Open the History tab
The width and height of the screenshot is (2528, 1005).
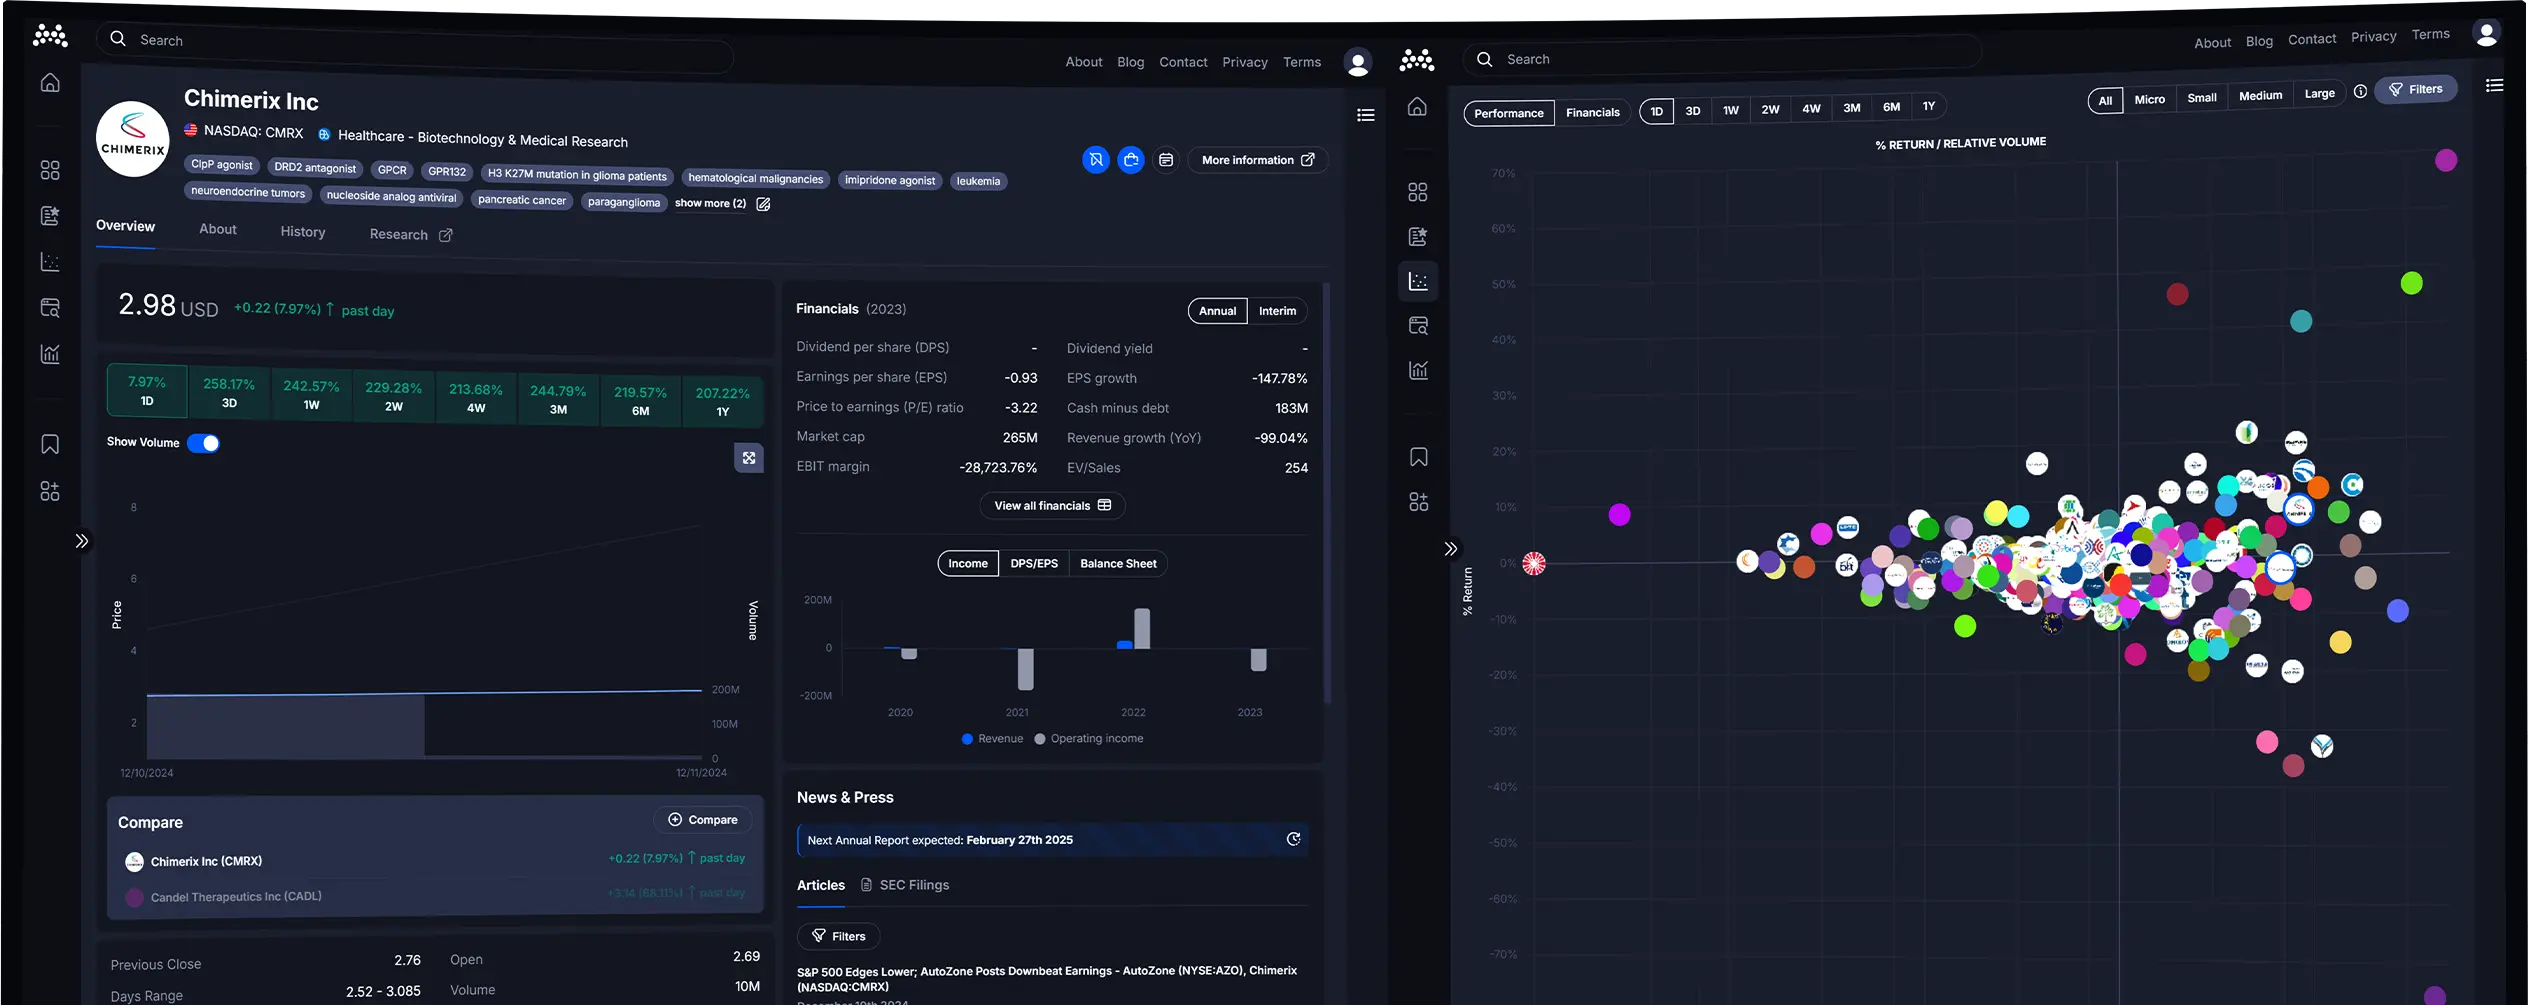click(302, 232)
